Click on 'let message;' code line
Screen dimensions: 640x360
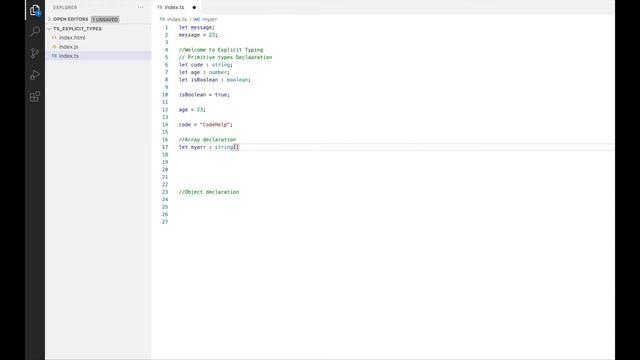tap(196, 27)
